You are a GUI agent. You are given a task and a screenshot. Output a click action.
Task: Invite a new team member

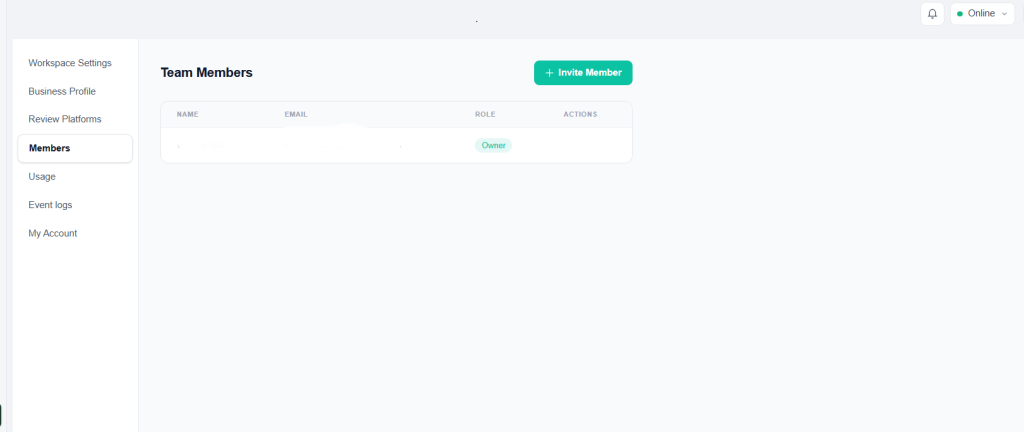[x=583, y=72]
